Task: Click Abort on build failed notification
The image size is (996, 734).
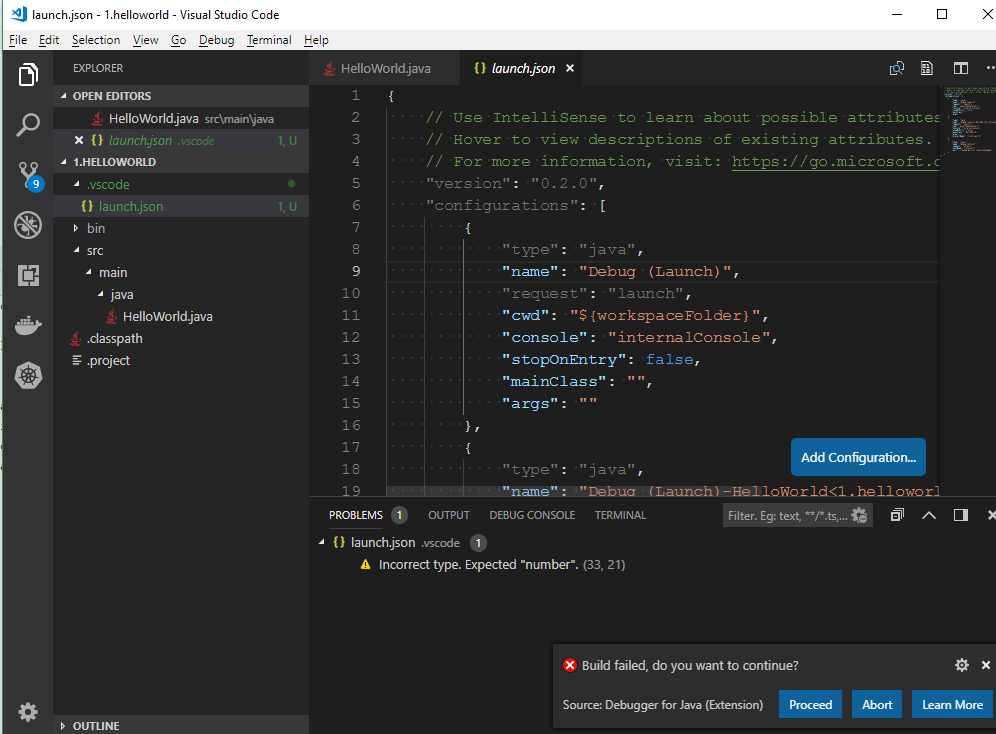Action: pos(877,704)
